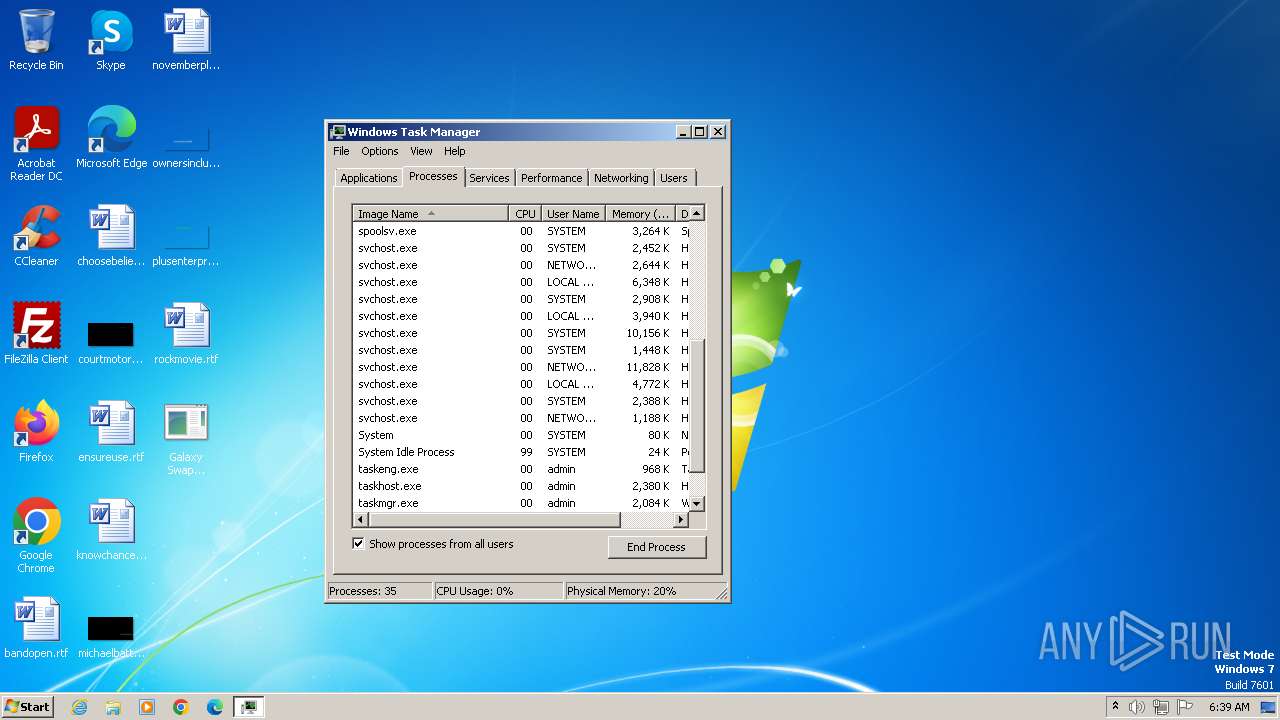Select the System process row
Viewport: 1280px width, 720px height.
tap(521, 435)
